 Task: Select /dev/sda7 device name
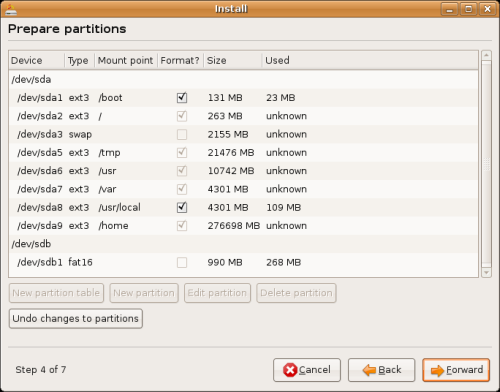pyautogui.click(x=40, y=189)
